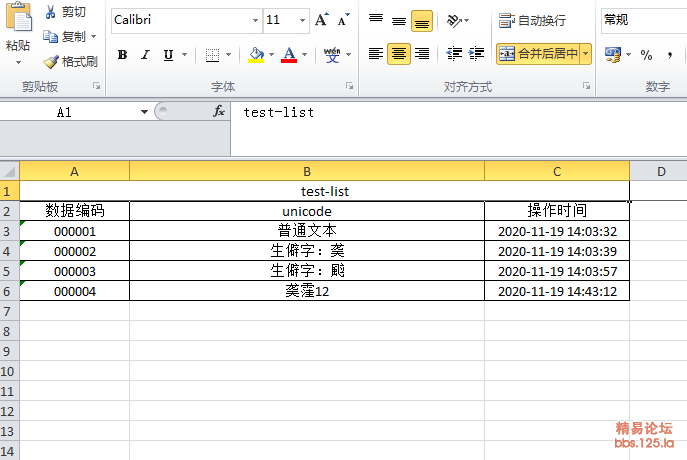Screen dimensions: 687x460
Task: Click the yellow Fill Color bucket
Action: (256, 55)
